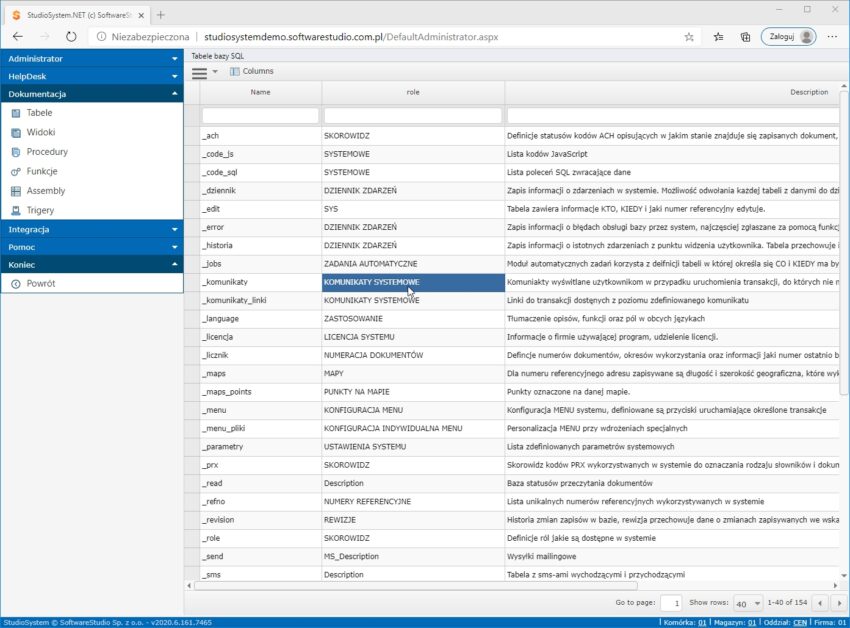Open Trigery sidebar entry
The width and height of the screenshot is (850, 628).
[40, 210]
